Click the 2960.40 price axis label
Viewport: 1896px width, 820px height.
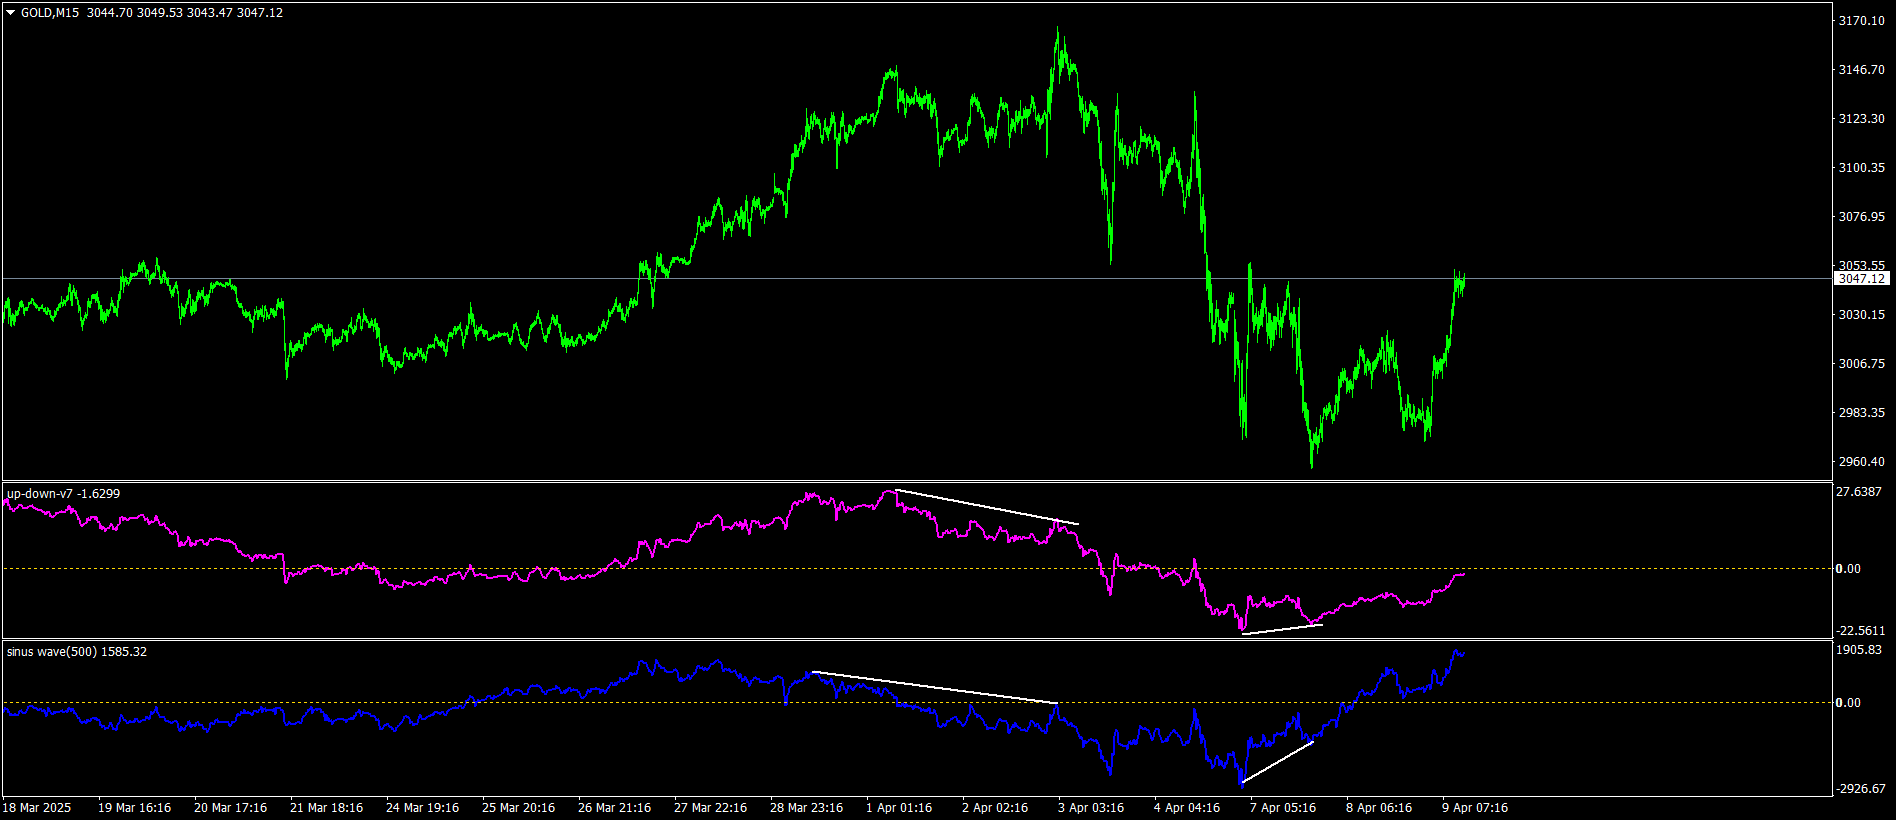[1862, 462]
